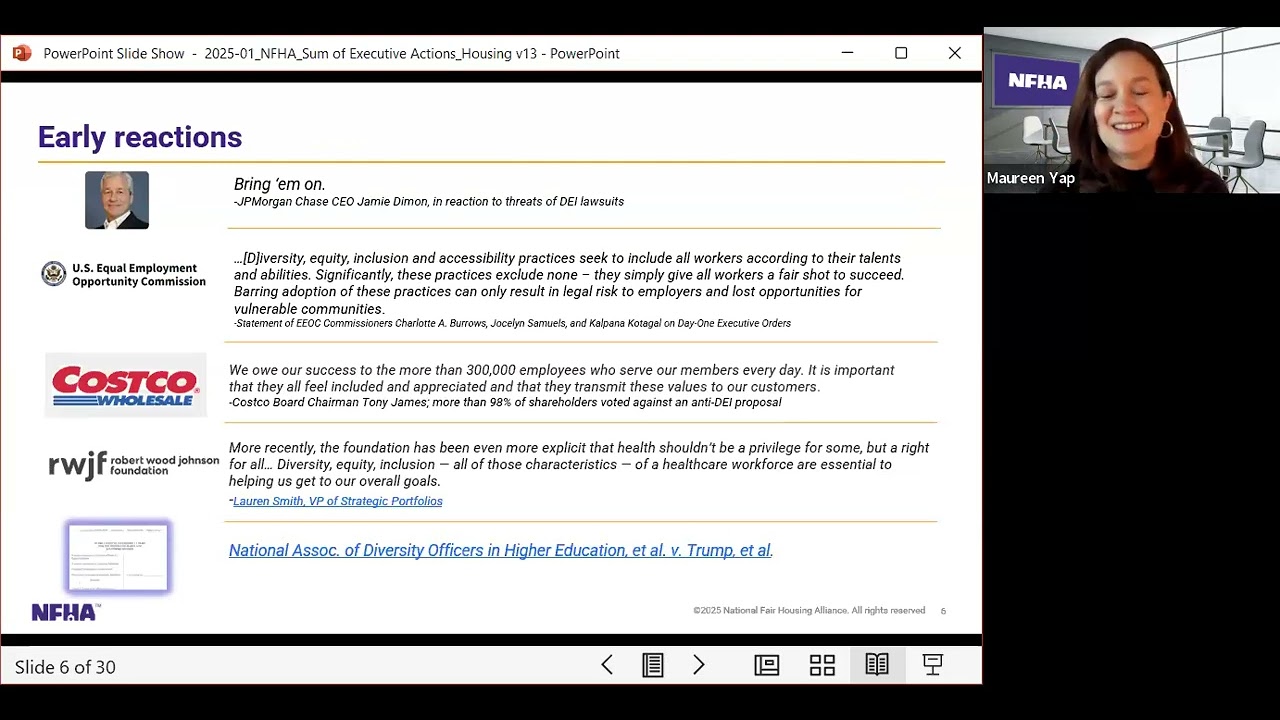Click the JPMorgan Chase CEO Jamie Dimon attribution

429,202
